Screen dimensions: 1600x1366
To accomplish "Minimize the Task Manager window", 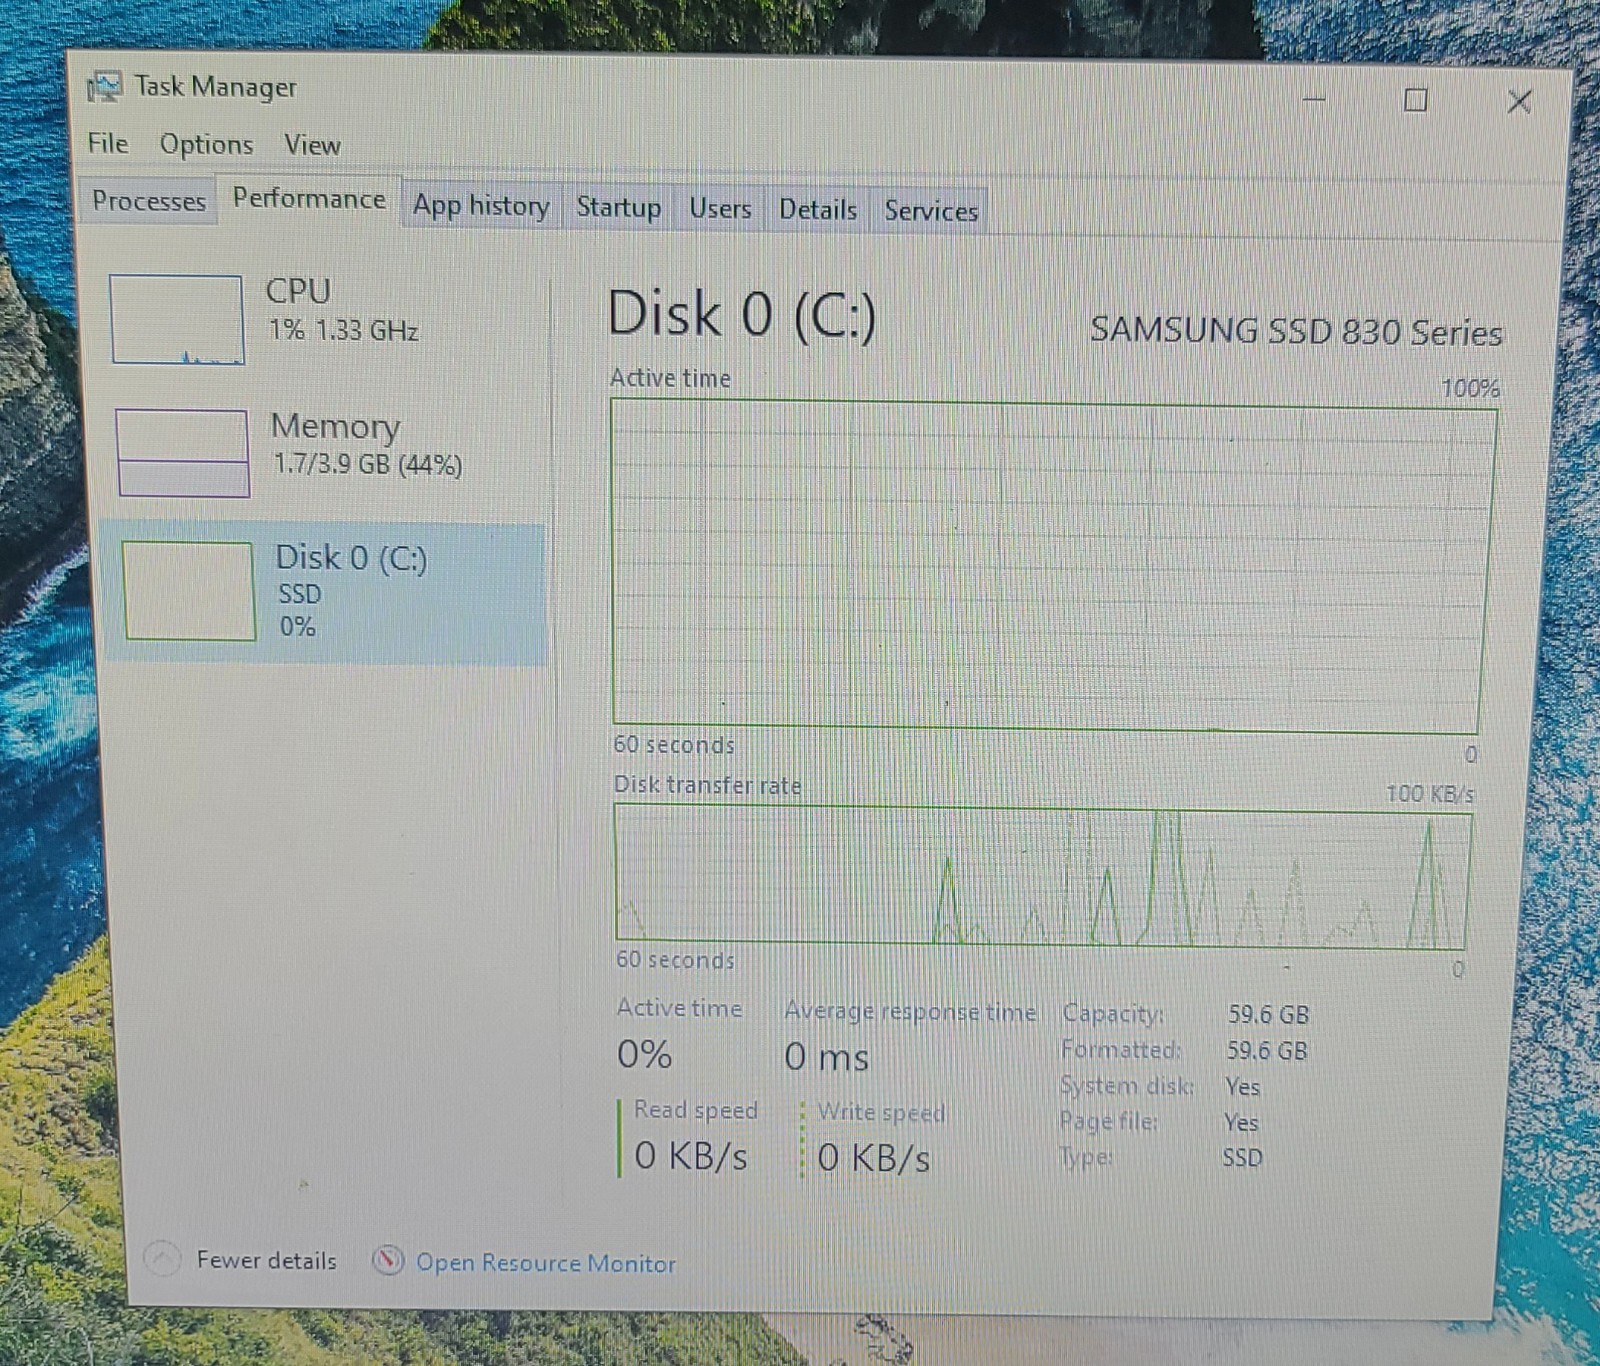I will [x=1314, y=98].
